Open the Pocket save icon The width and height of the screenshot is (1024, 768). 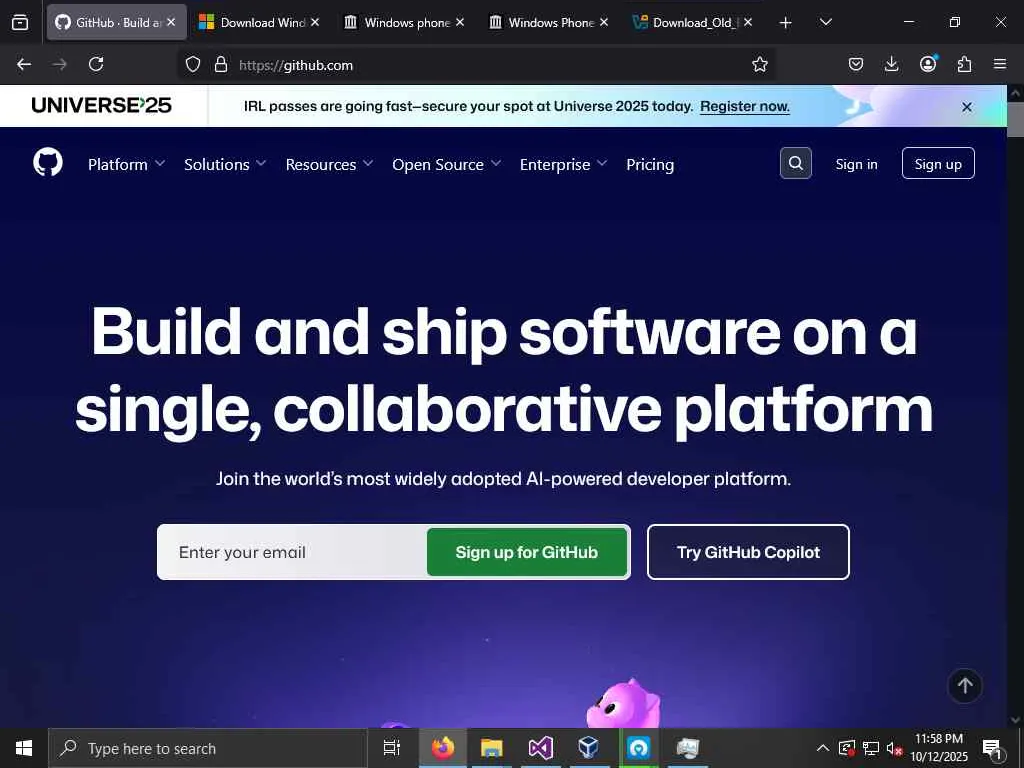click(856, 64)
